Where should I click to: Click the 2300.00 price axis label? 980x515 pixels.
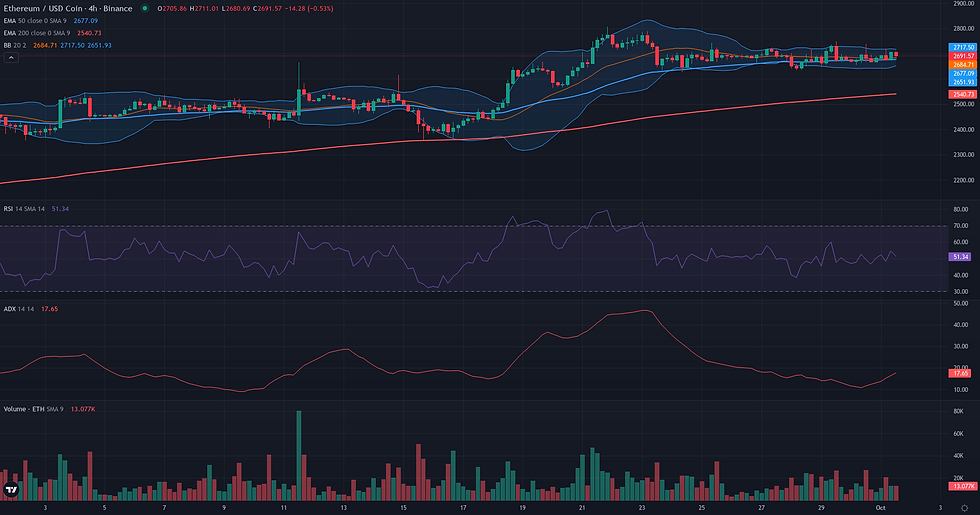pyautogui.click(x=964, y=155)
